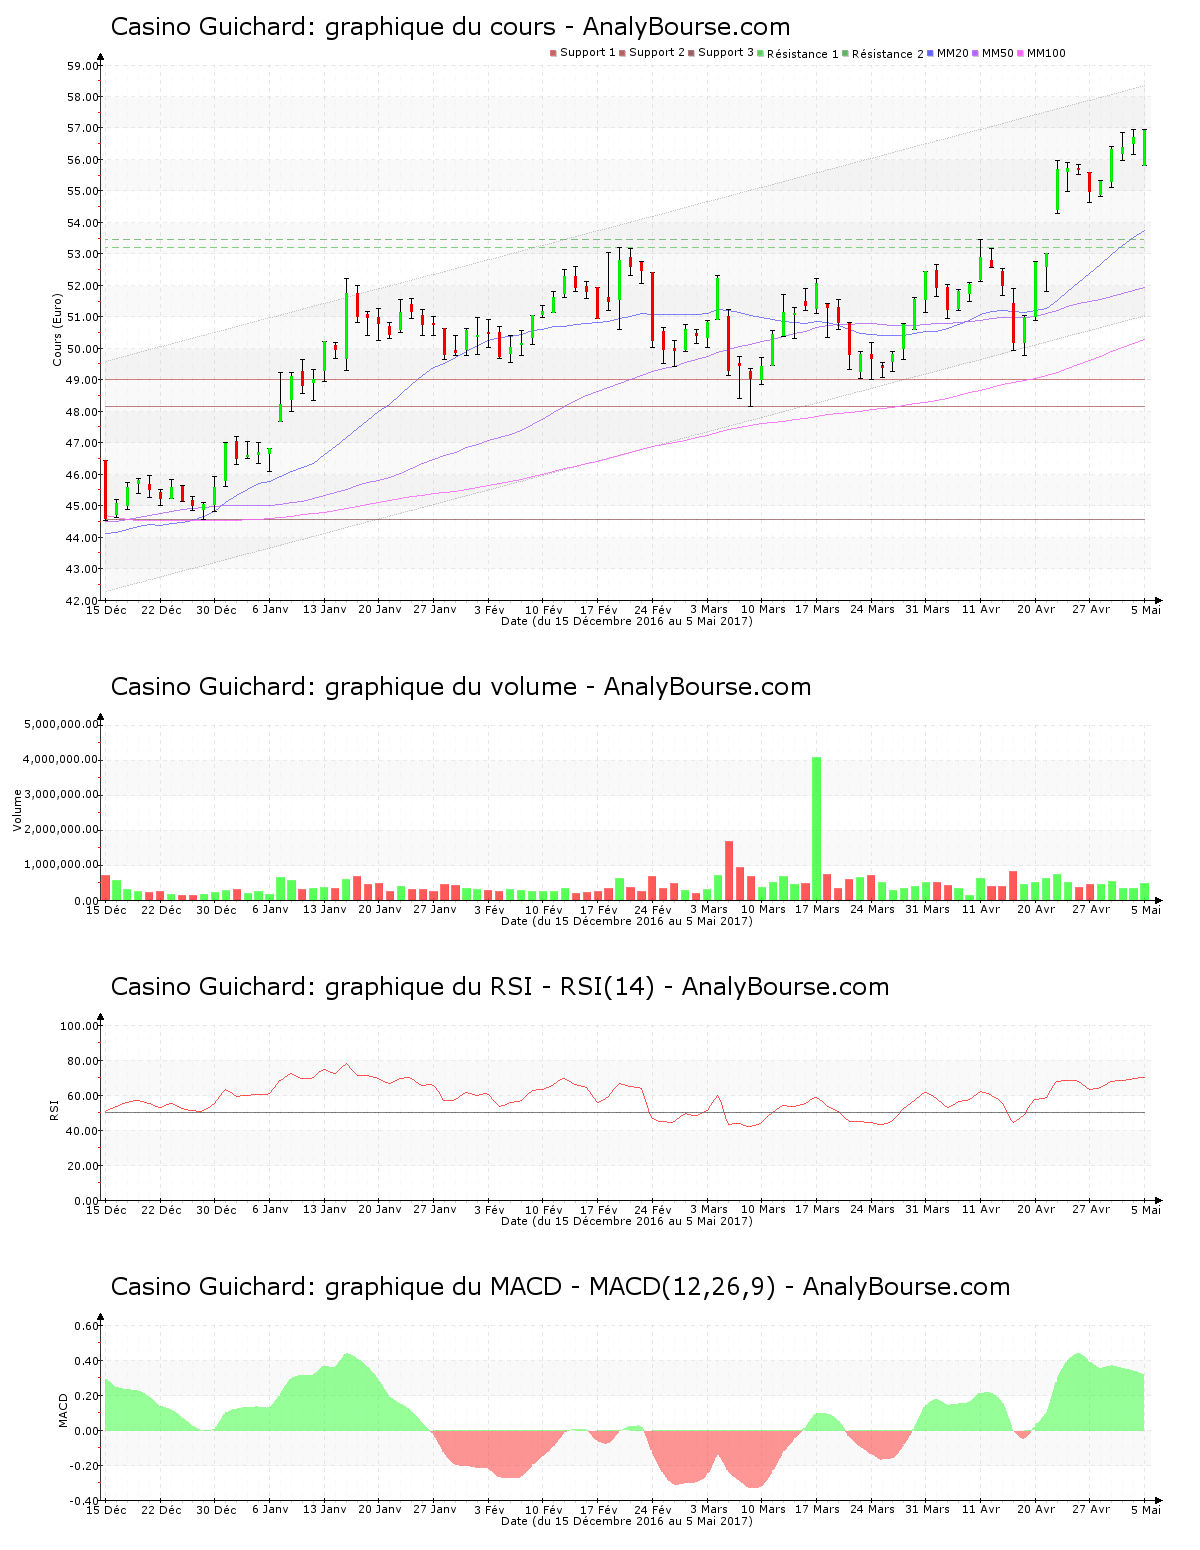Click the date range caption under price chart

[627, 621]
